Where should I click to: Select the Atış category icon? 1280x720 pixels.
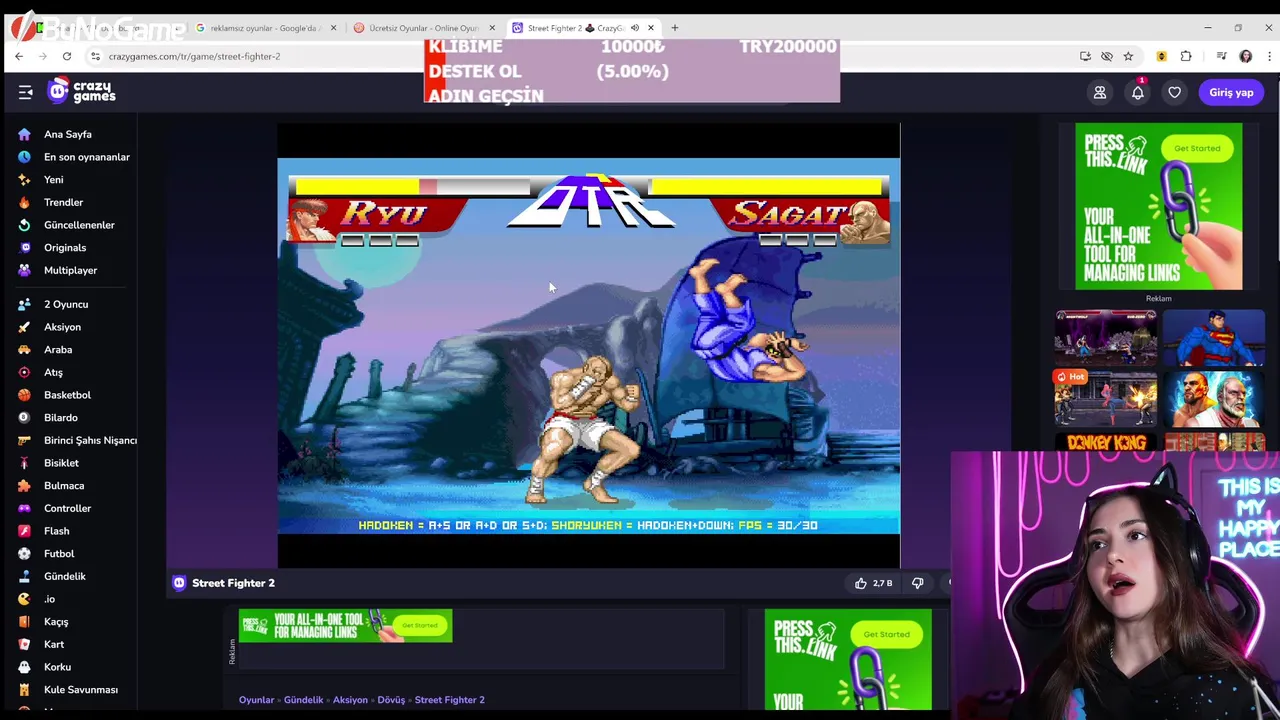coord(24,372)
